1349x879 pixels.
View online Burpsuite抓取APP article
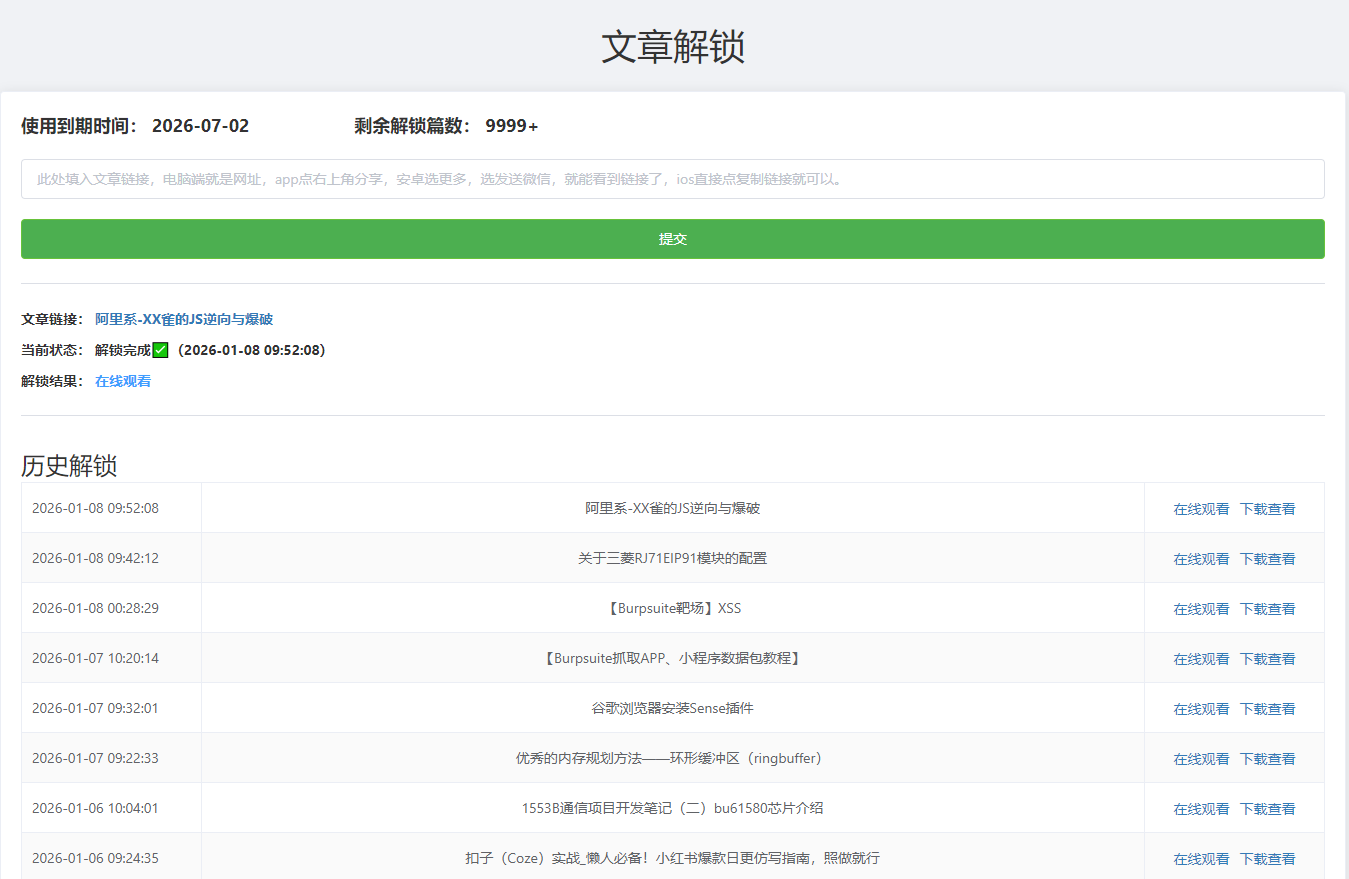coord(1201,659)
